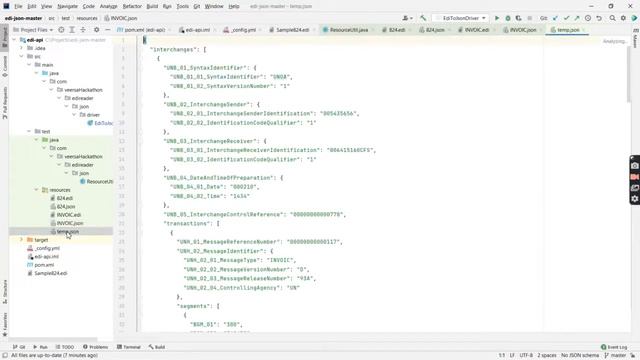Screen dimensions: 640x360
Task: Toggle the TODO tool window
Action: click(64, 347)
